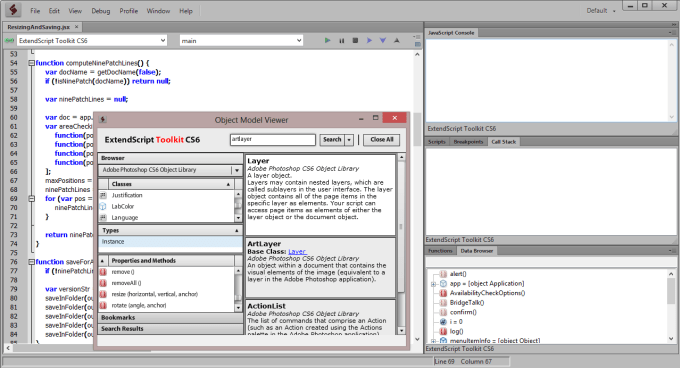Select the LabColor class entry

coord(123,206)
